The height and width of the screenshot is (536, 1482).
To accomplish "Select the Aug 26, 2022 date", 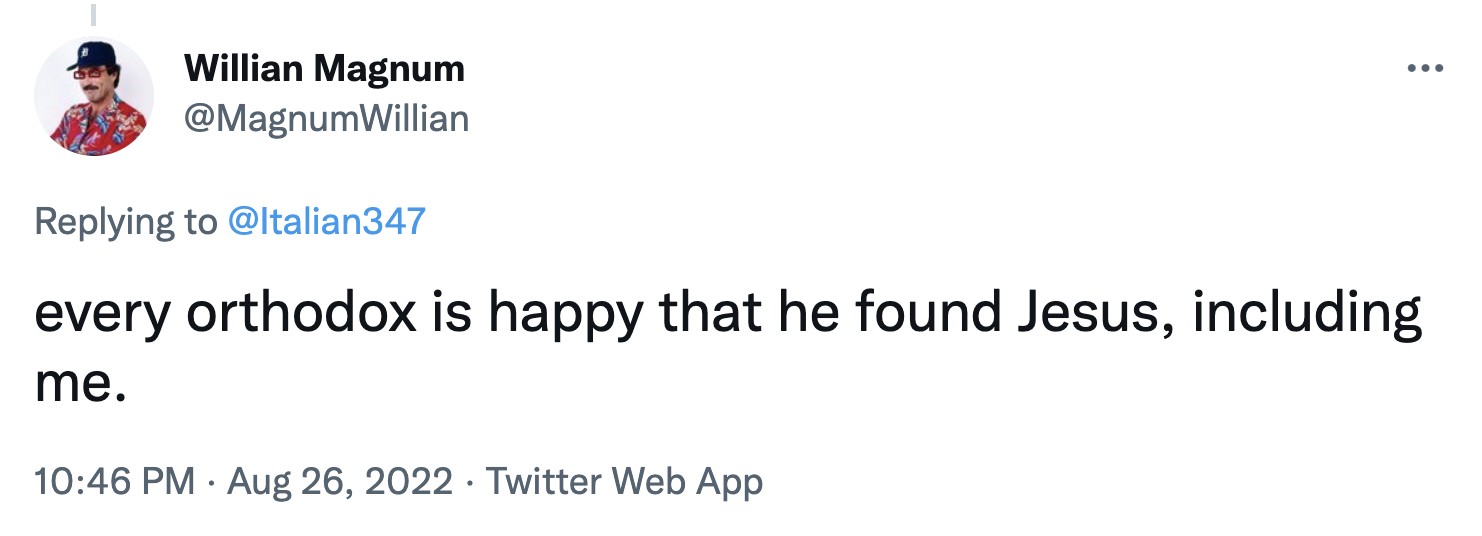I will click(340, 481).
